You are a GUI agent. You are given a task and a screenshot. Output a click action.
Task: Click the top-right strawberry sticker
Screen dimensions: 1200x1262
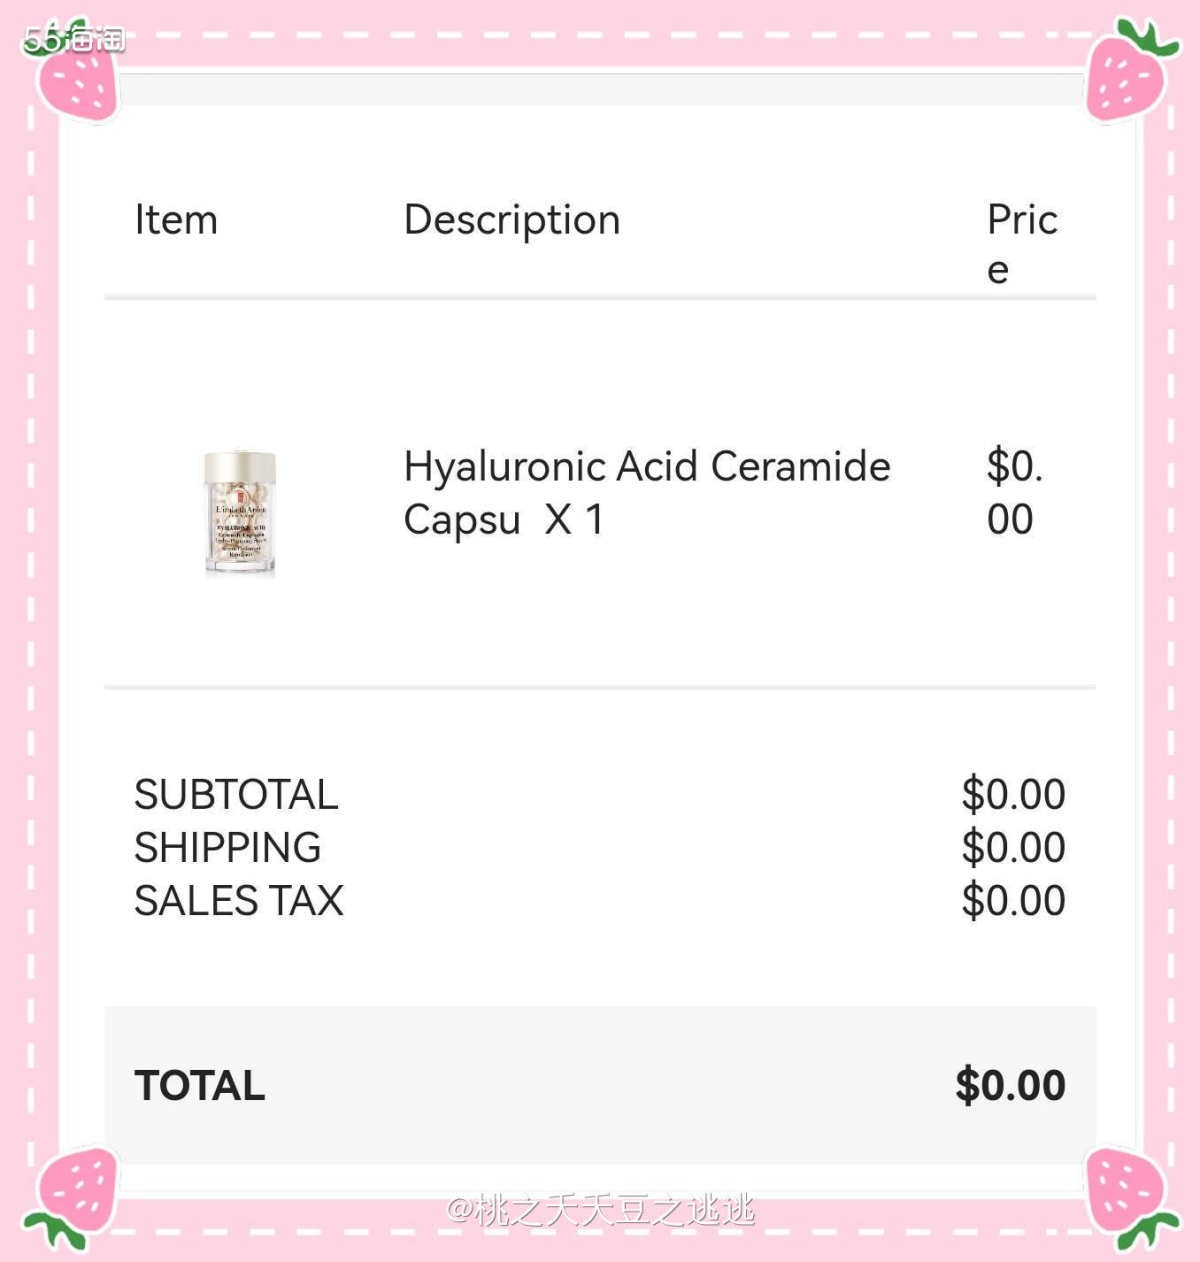1128,70
